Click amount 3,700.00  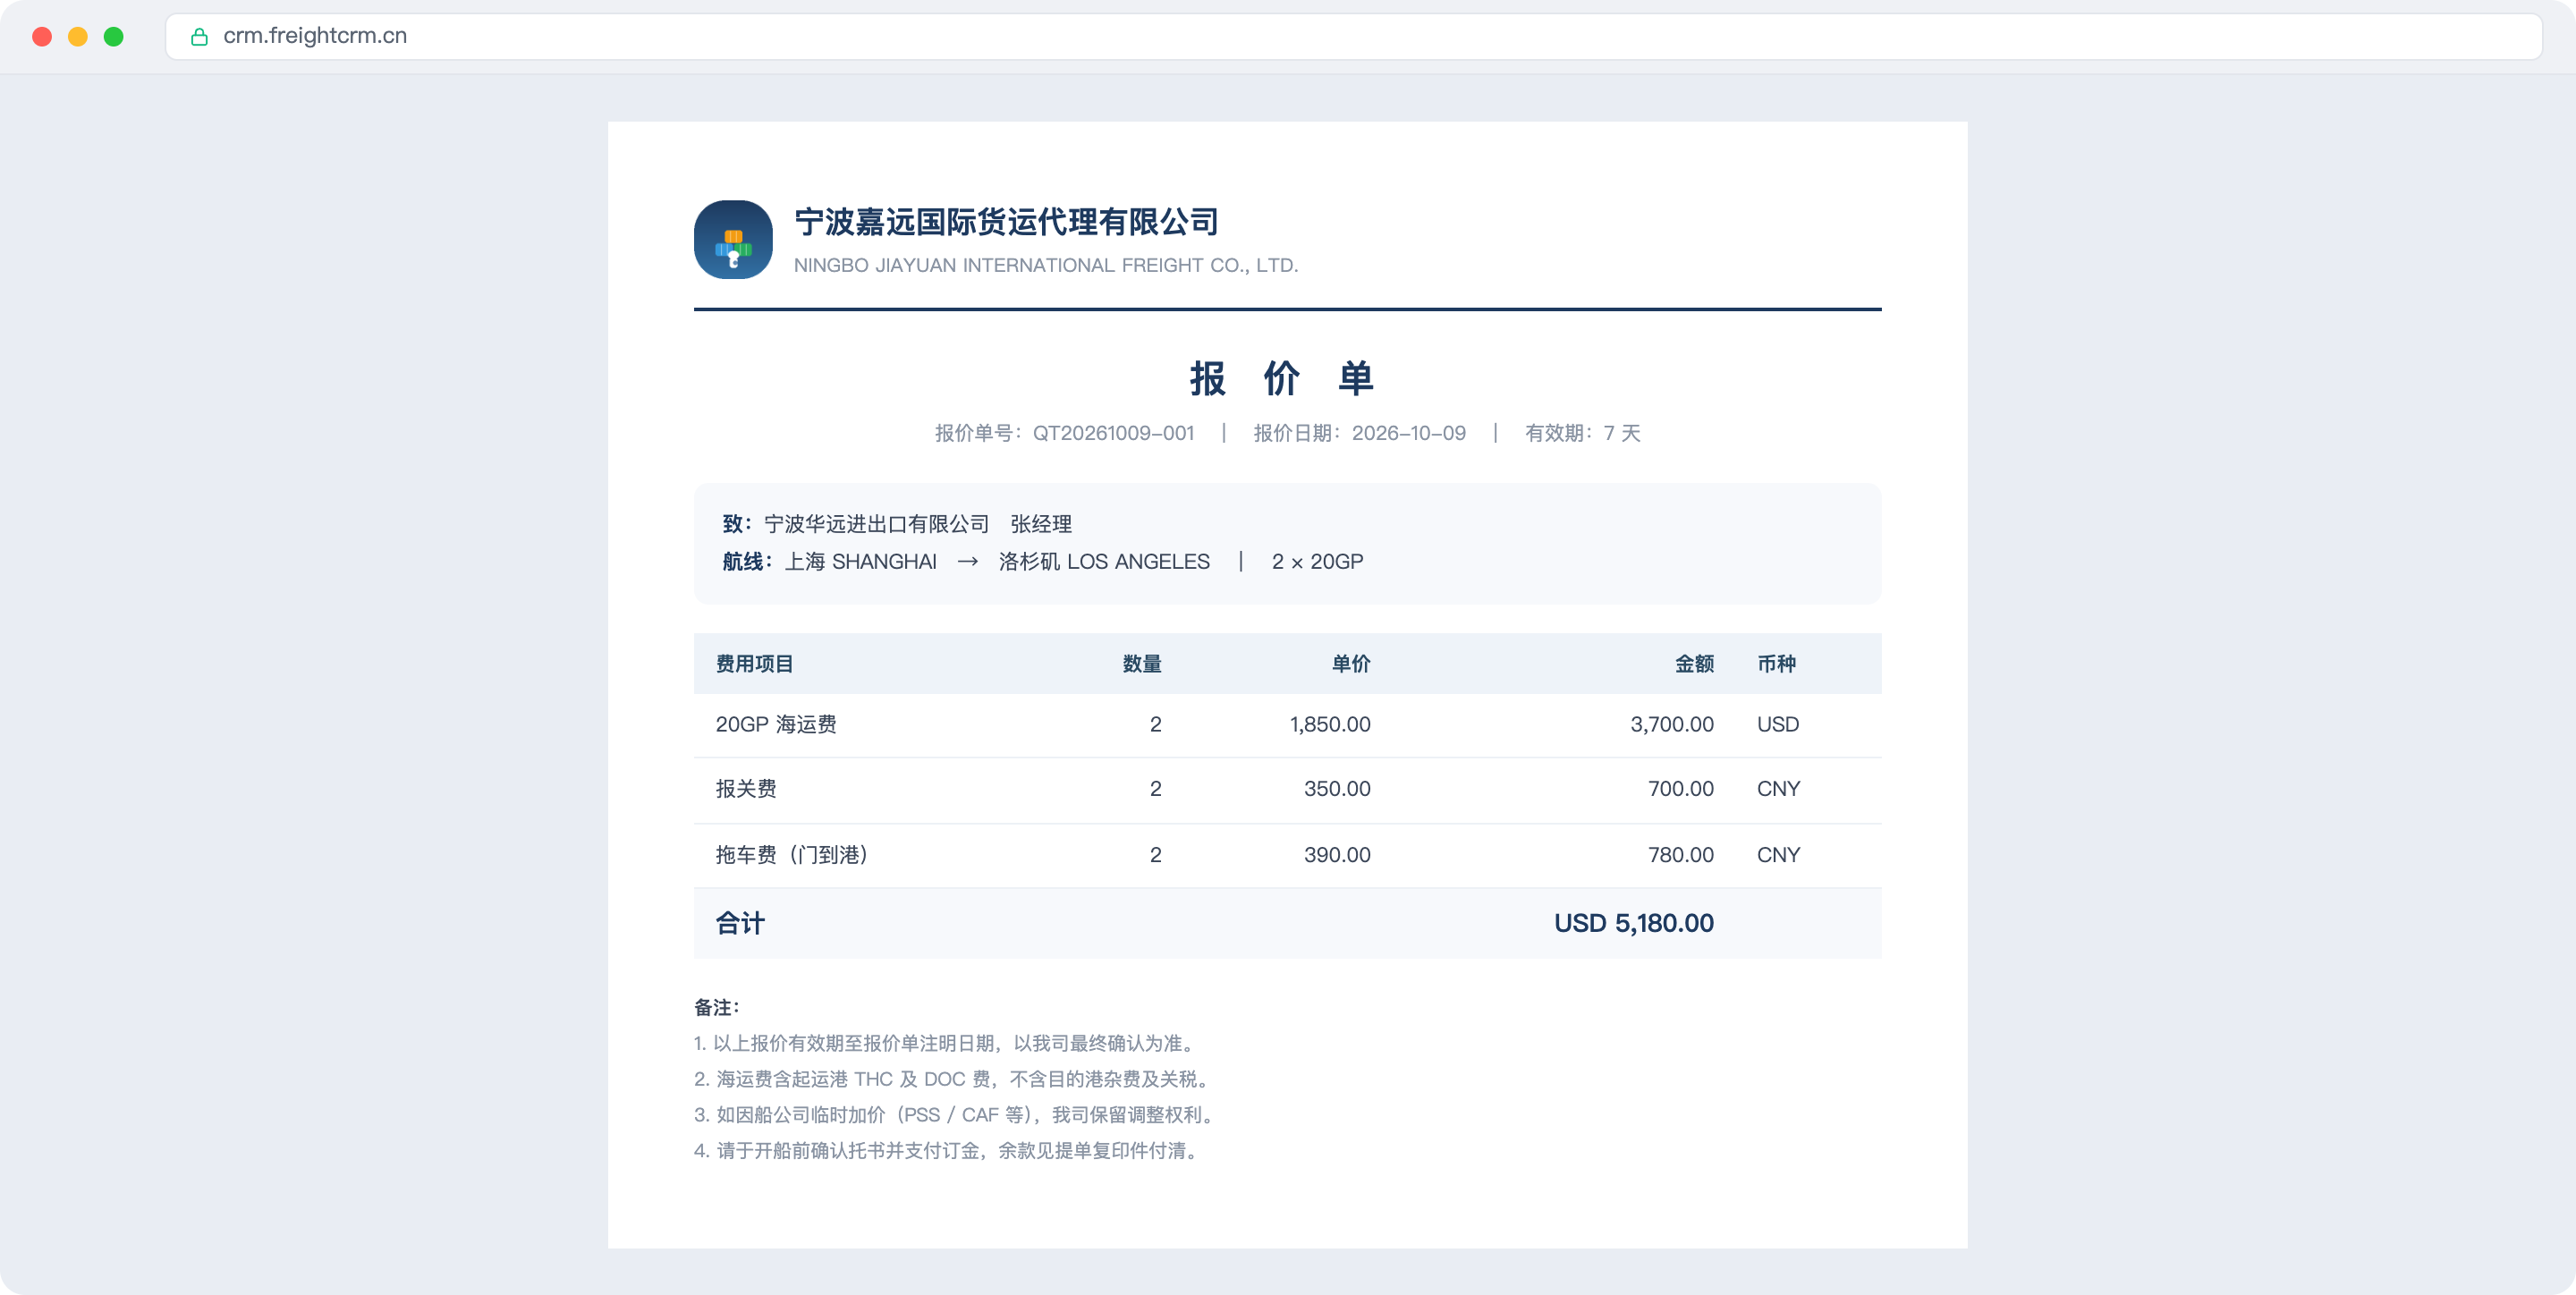point(1672,724)
